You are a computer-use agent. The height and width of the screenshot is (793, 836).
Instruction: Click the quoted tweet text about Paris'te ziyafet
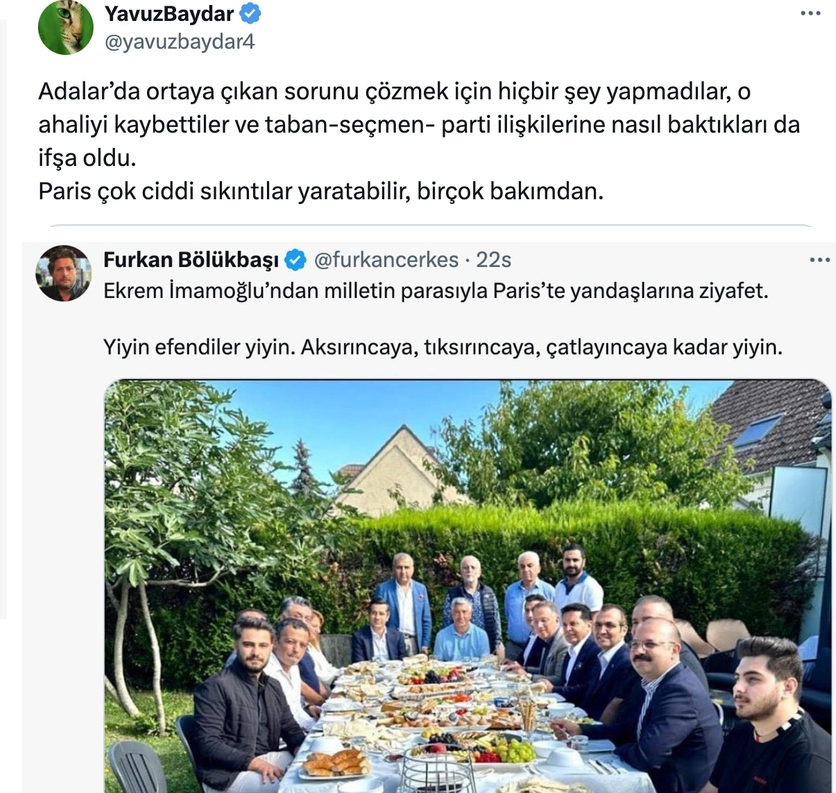[436, 291]
